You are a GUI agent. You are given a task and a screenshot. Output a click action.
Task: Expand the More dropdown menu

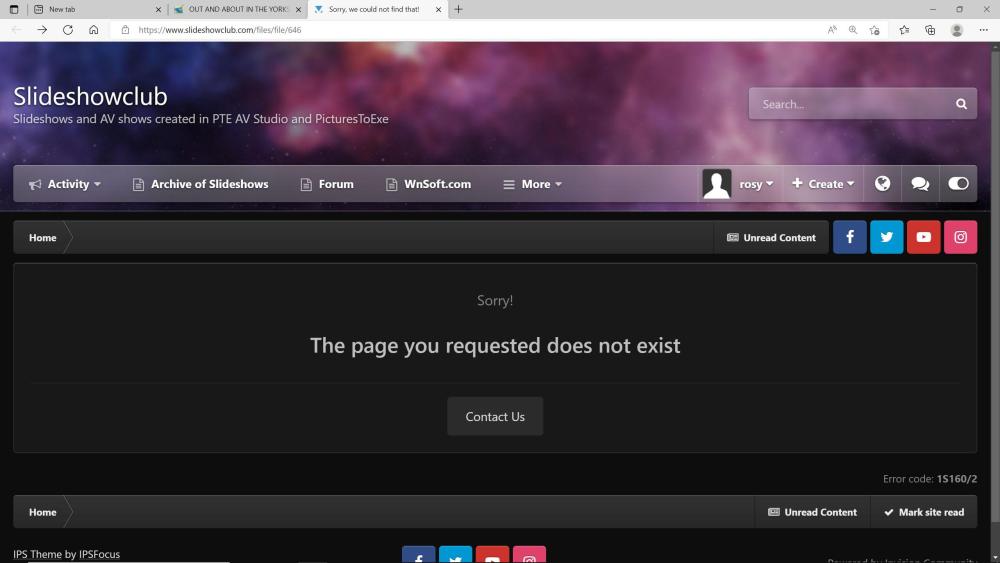pos(532,184)
